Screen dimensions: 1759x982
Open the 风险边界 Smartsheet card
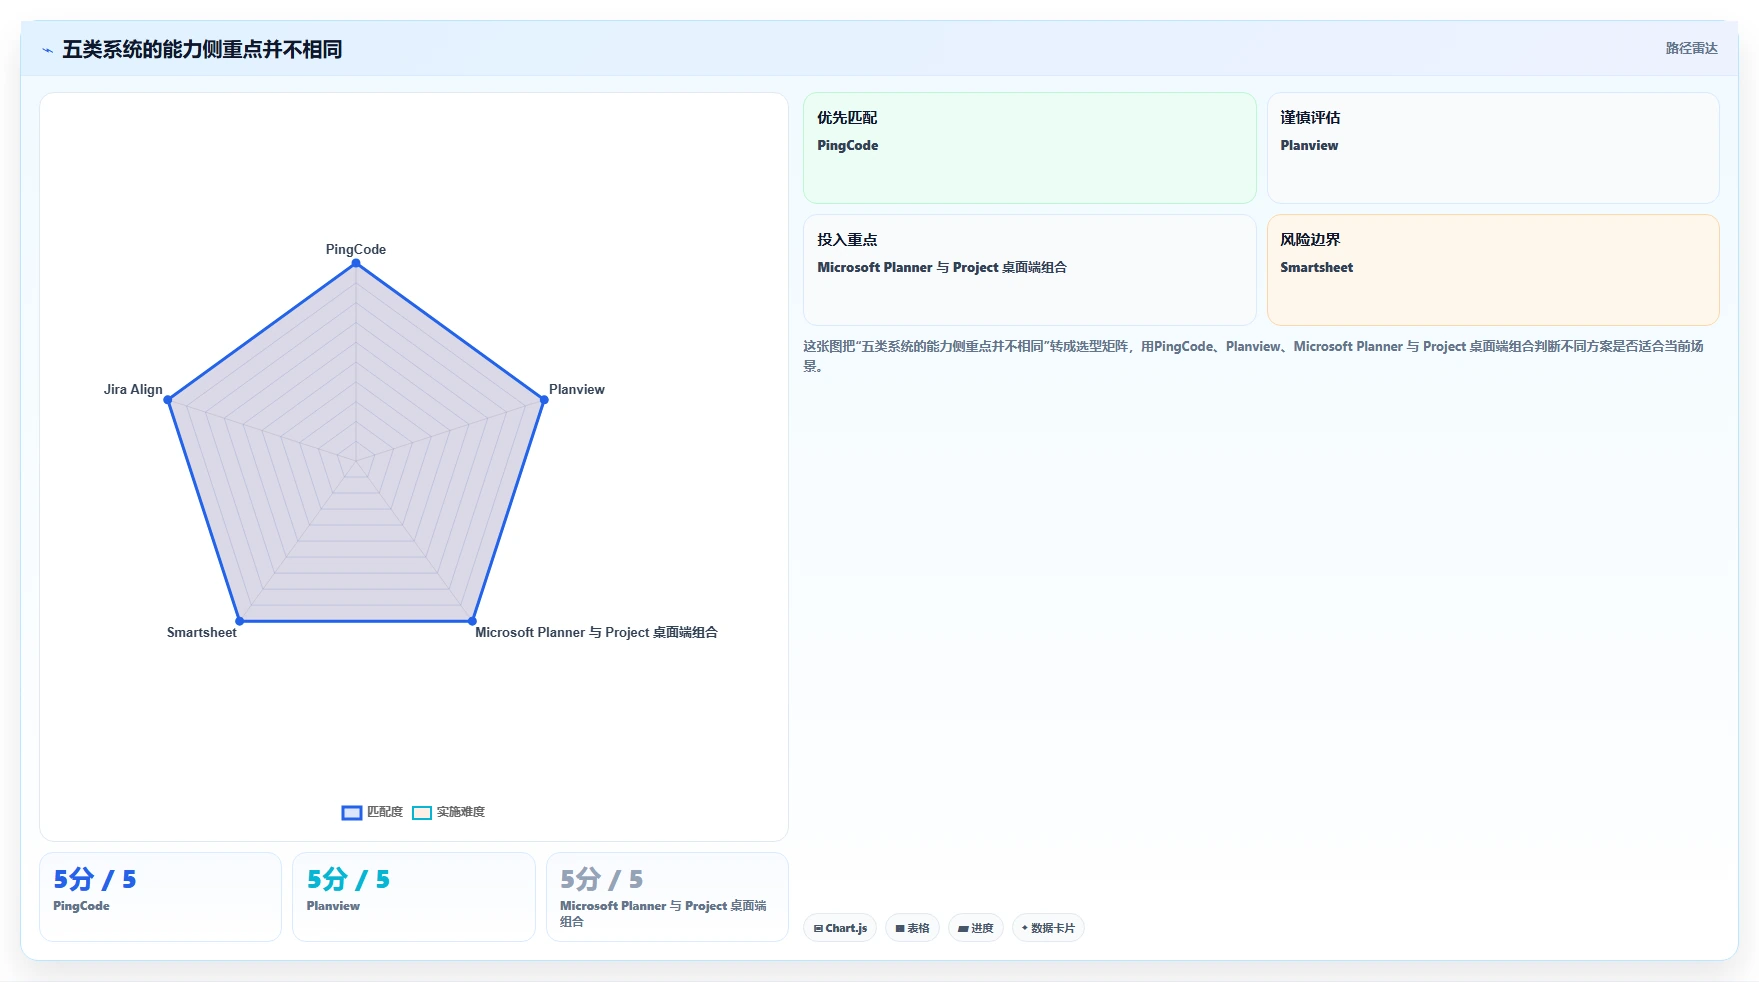[x=1493, y=270]
